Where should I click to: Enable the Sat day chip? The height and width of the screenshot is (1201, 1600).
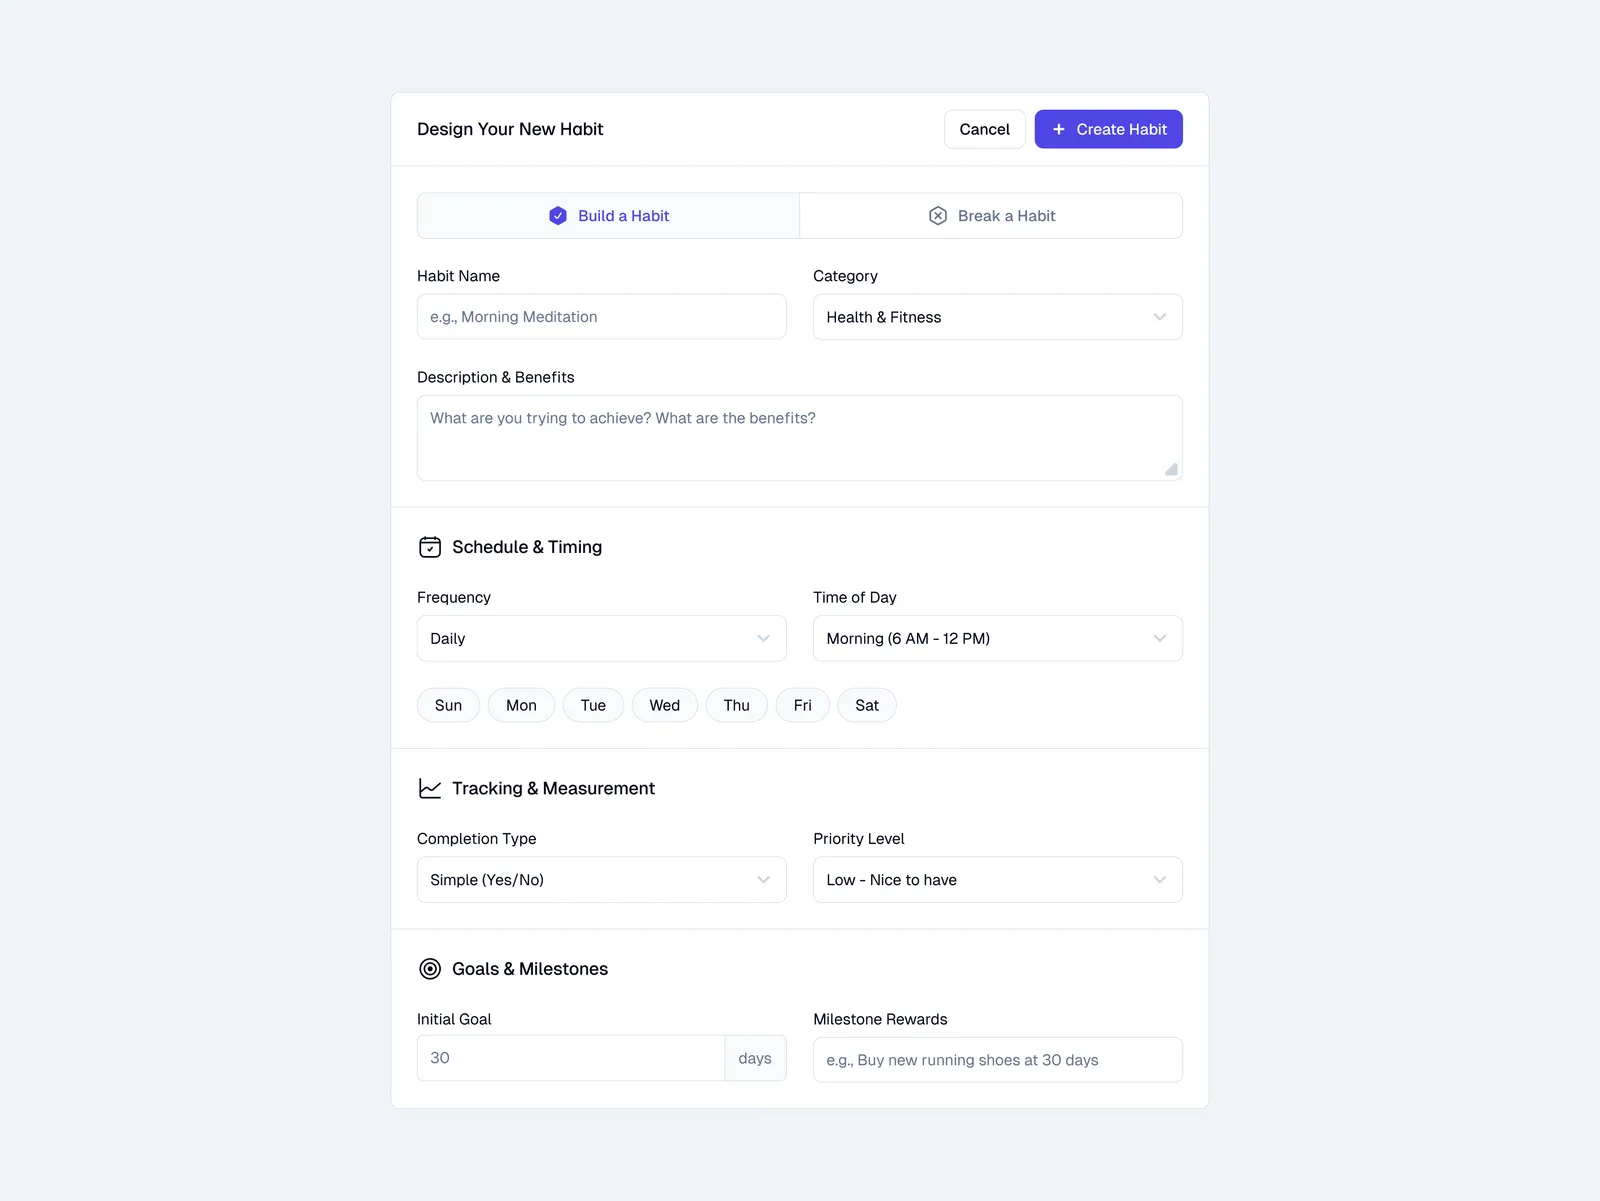coord(867,706)
